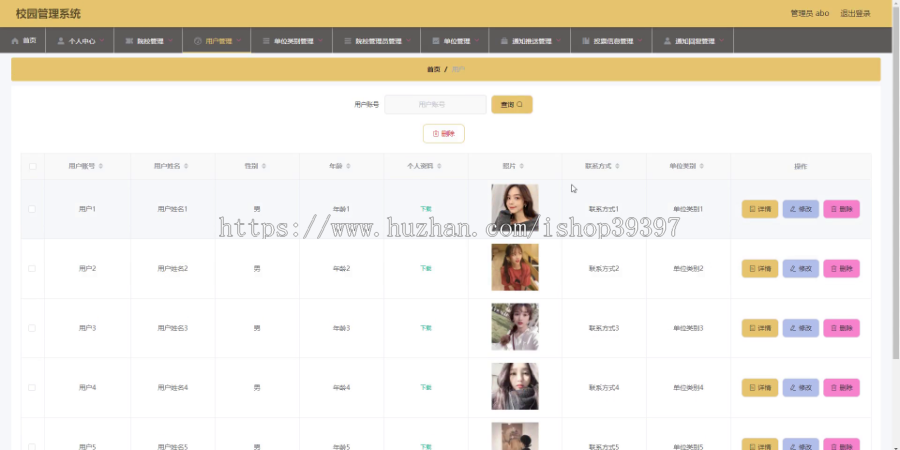This screenshot has height=450, width=900.
Task: Expand the chevron beside 投票信息管理
Action: (x=639, y=41)
